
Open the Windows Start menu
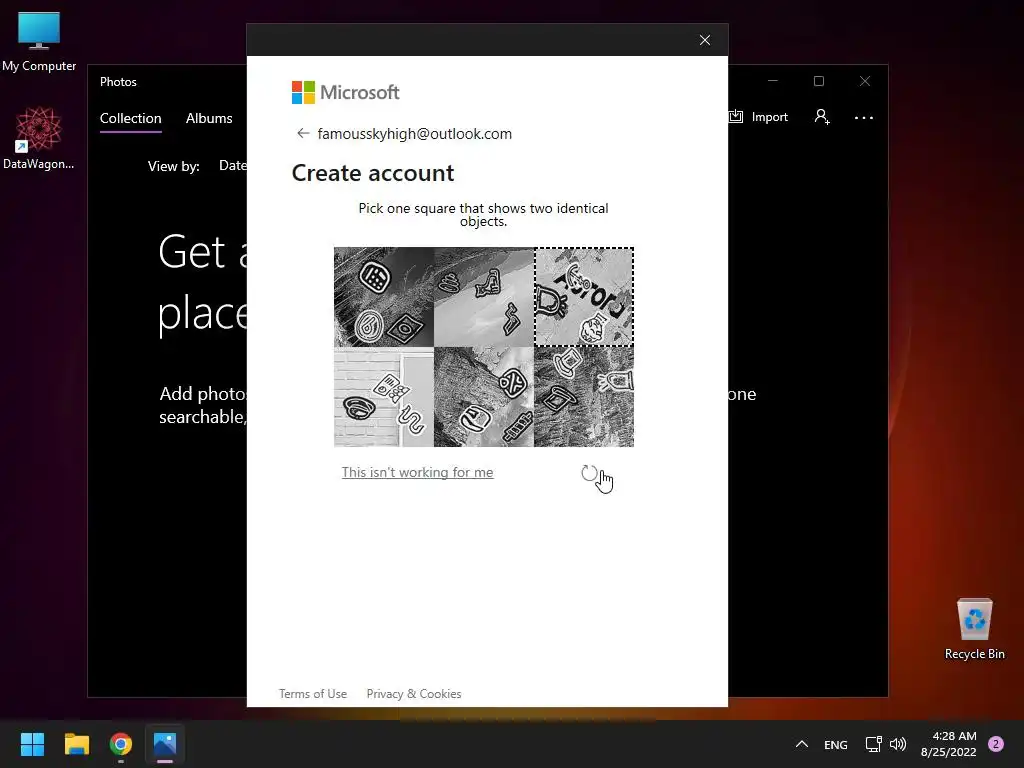pyautogui.click(x=32, y=744)
